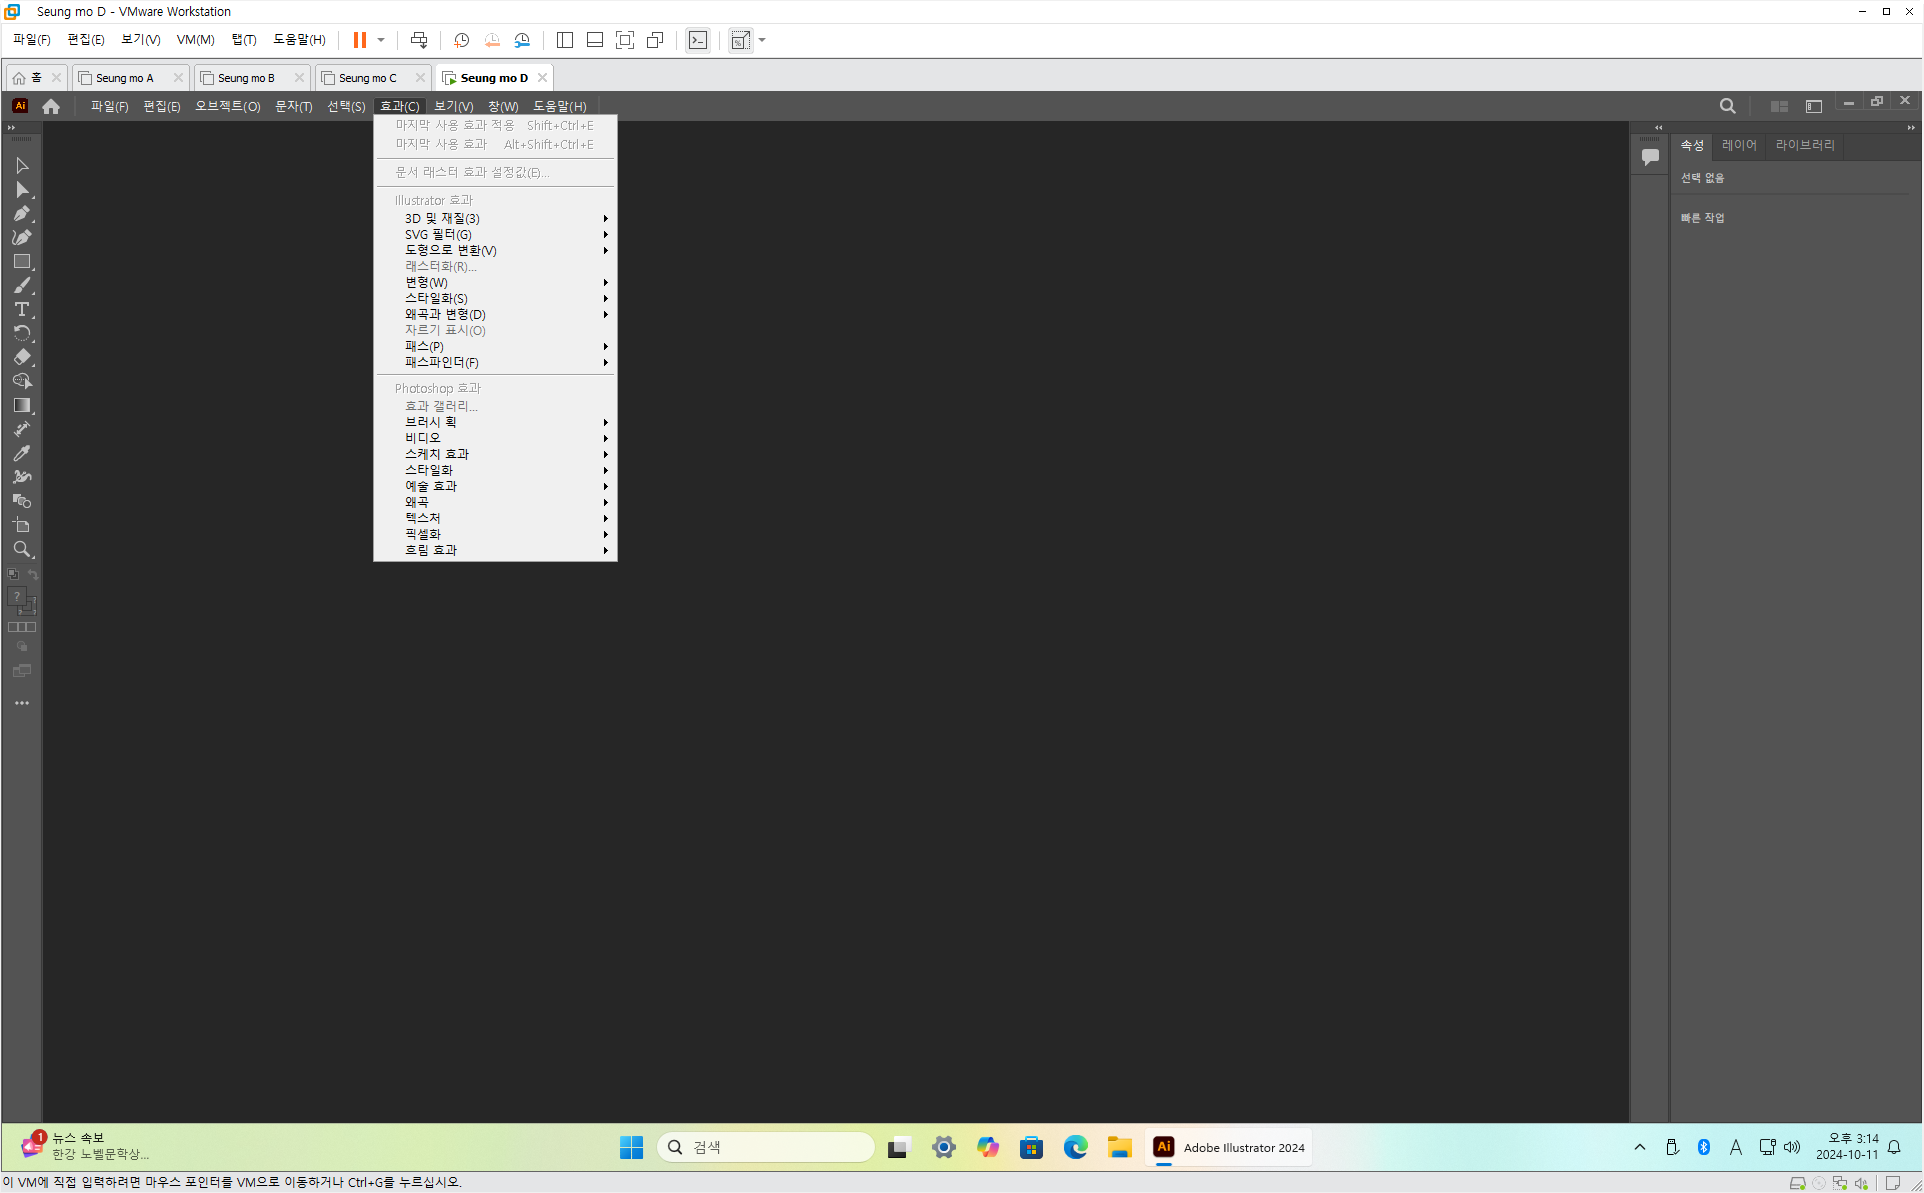This screenshot has height=1193, width=1924.
Task: Go to Illustrator Home screen icon
Action: (51, 106)
